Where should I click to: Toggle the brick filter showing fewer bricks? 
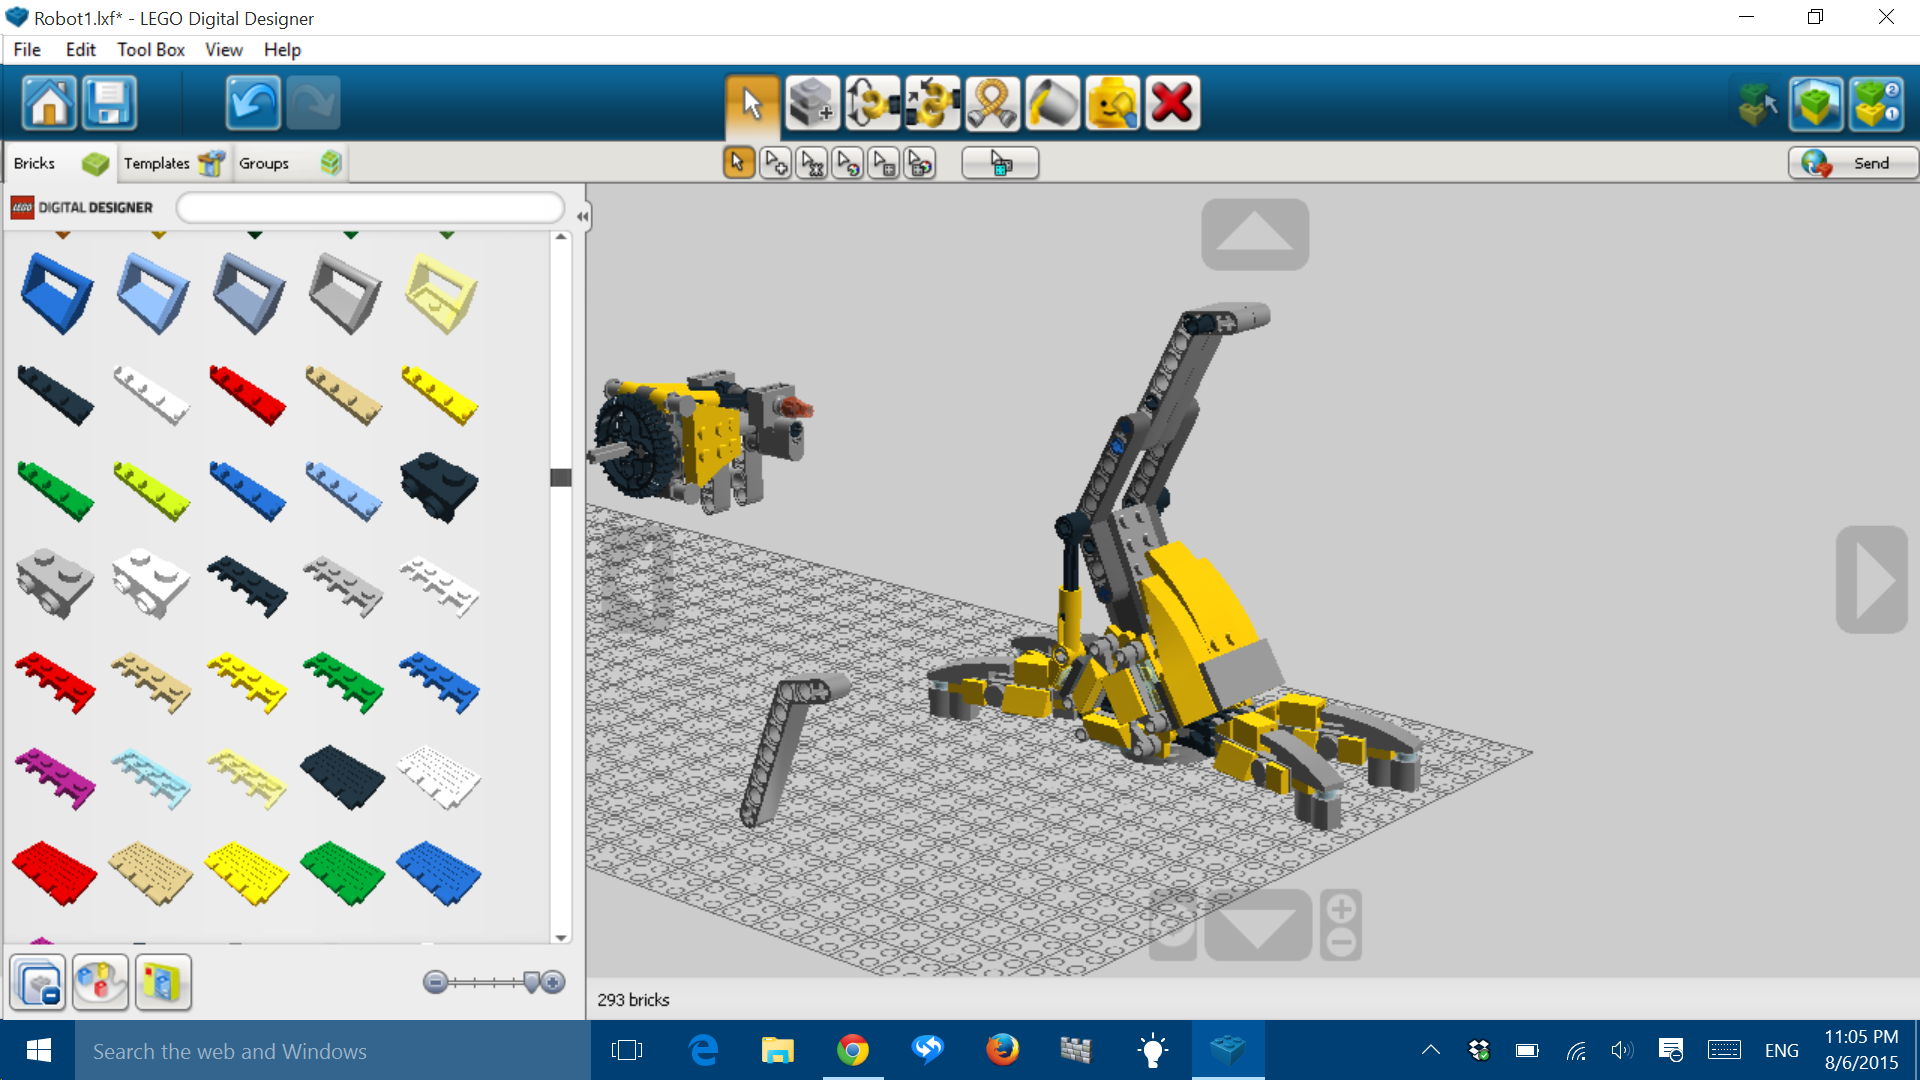coord(36,982)
